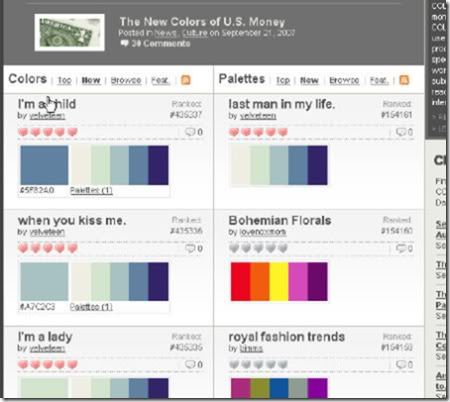
Task: Select the New tab in Colors section
Action: 91,80
